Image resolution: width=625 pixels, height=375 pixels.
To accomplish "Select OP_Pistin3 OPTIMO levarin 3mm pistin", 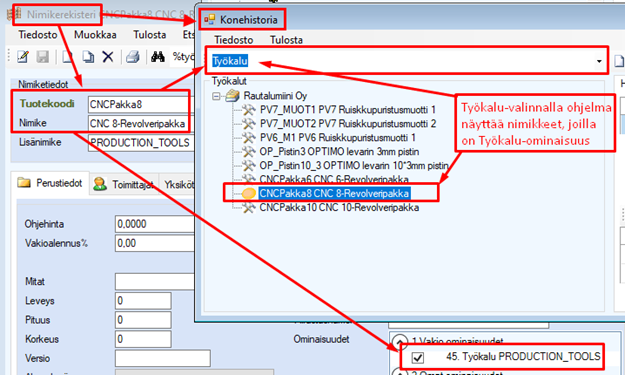I will 339,151.
